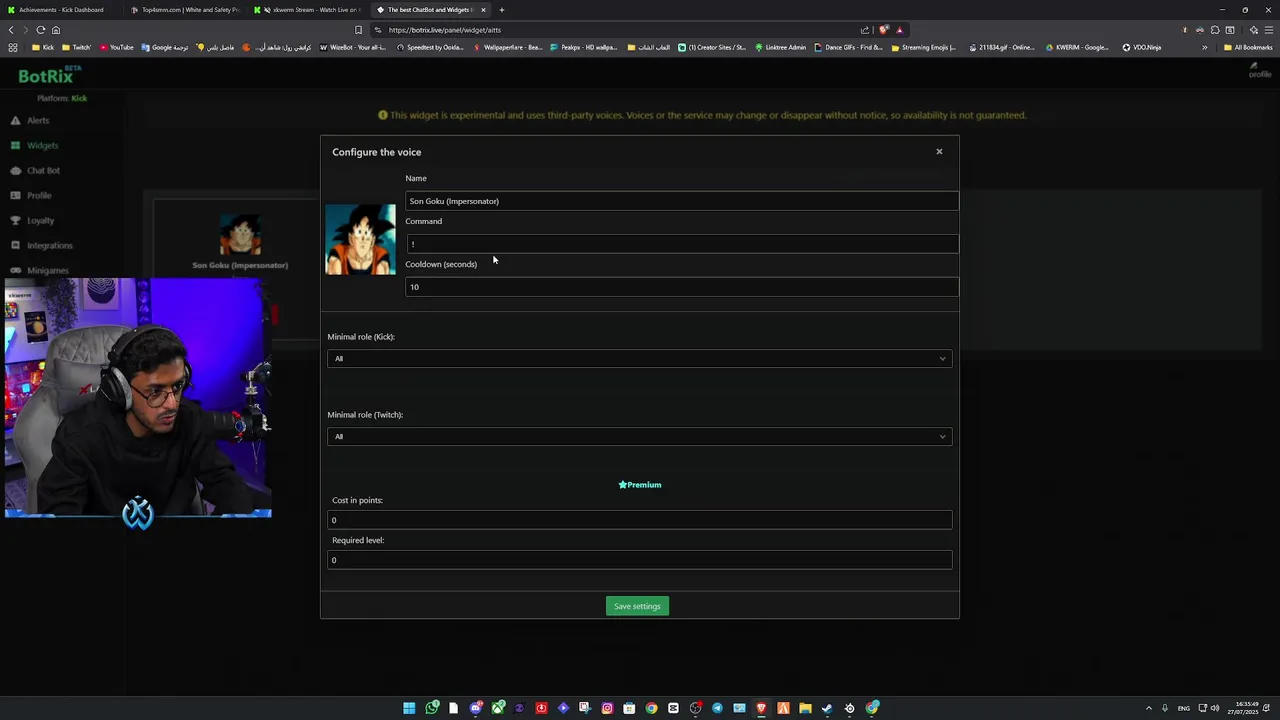Image resolution: width=1280 pixels, height=720 pixels.
Task: Open the Xbox app in taskbar
Action: [x=498, y=708]
